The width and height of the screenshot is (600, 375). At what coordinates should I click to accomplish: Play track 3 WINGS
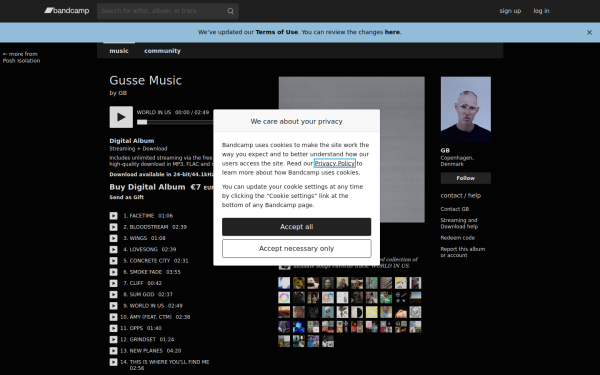point(114,238)
